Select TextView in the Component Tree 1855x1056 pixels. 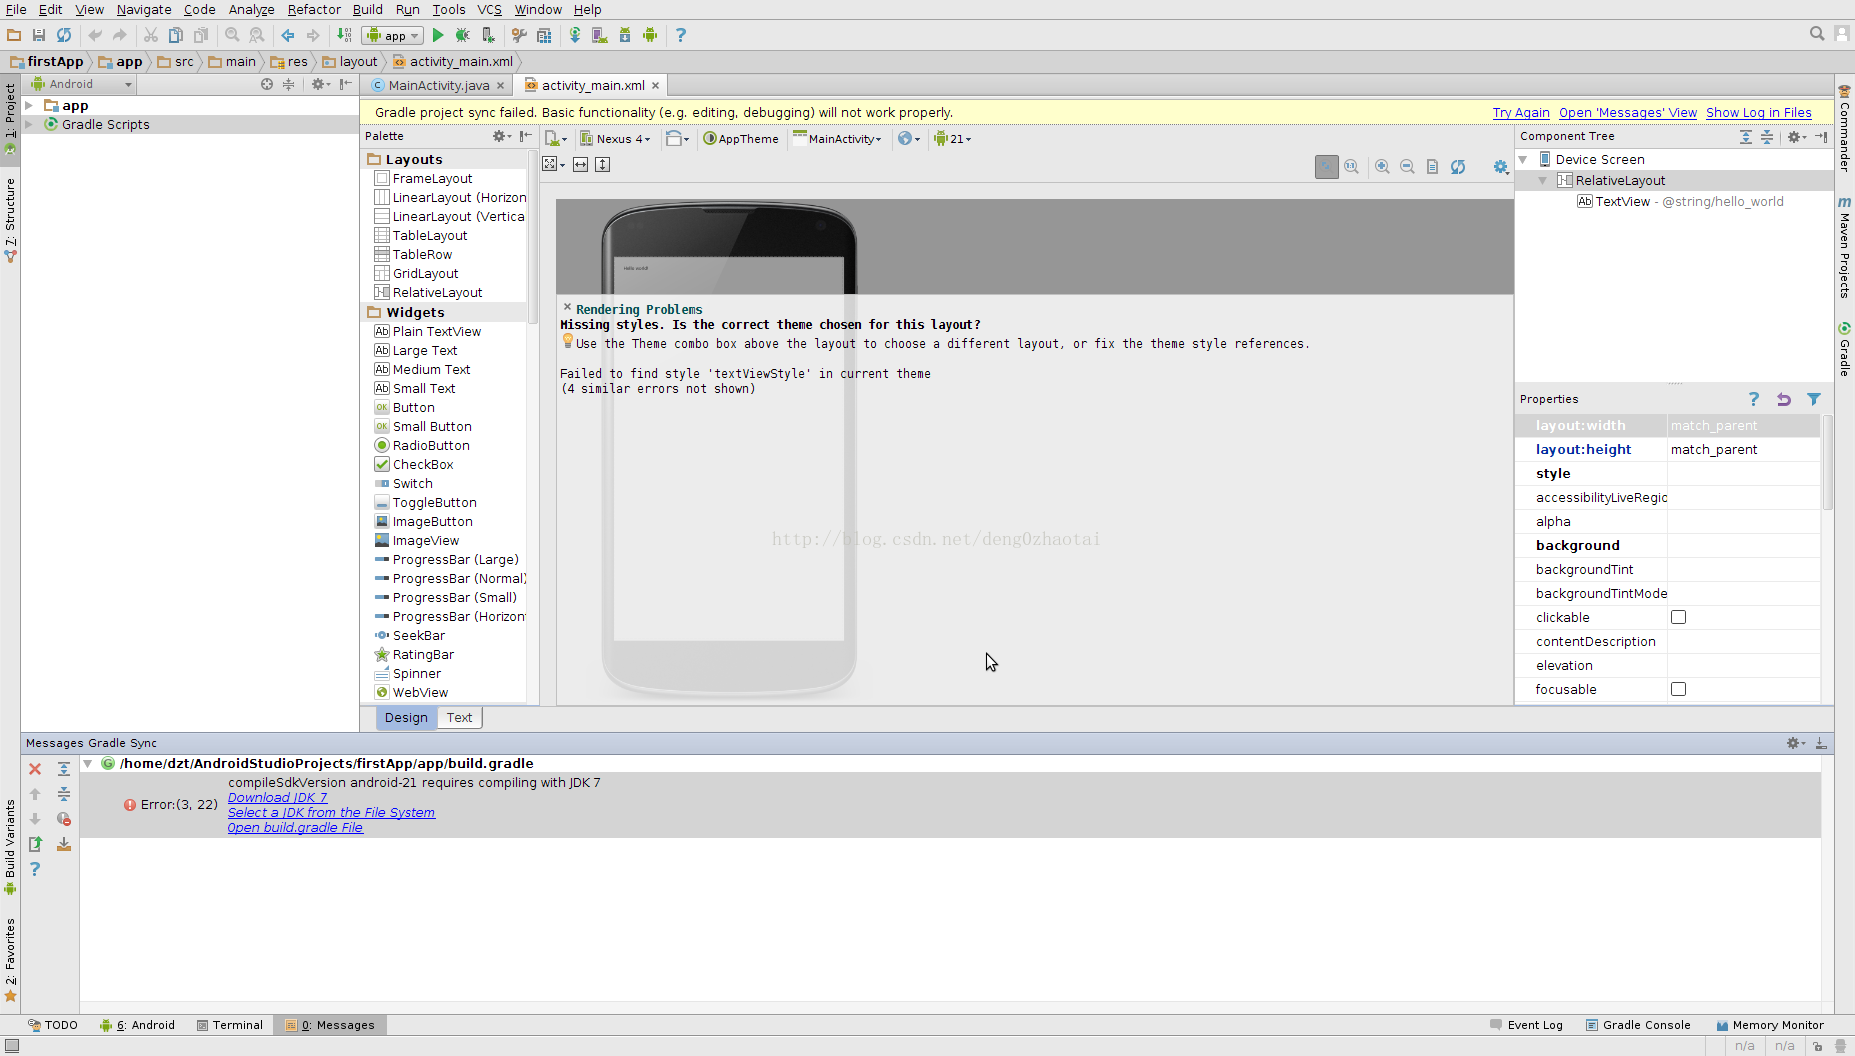click(1680, 201)
